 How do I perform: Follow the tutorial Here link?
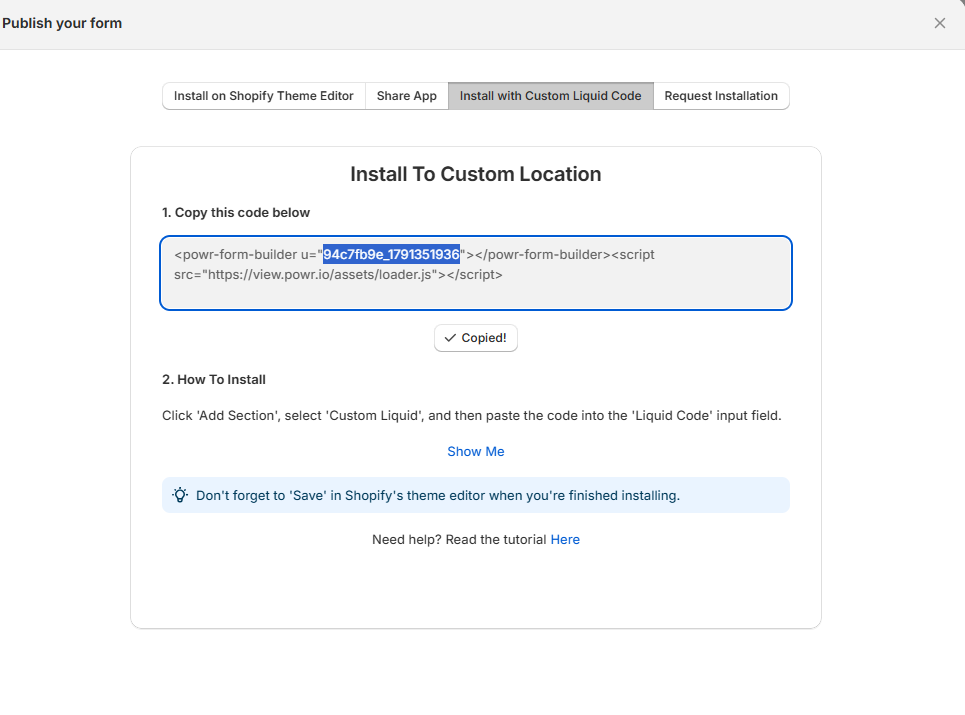pos(565,540)
